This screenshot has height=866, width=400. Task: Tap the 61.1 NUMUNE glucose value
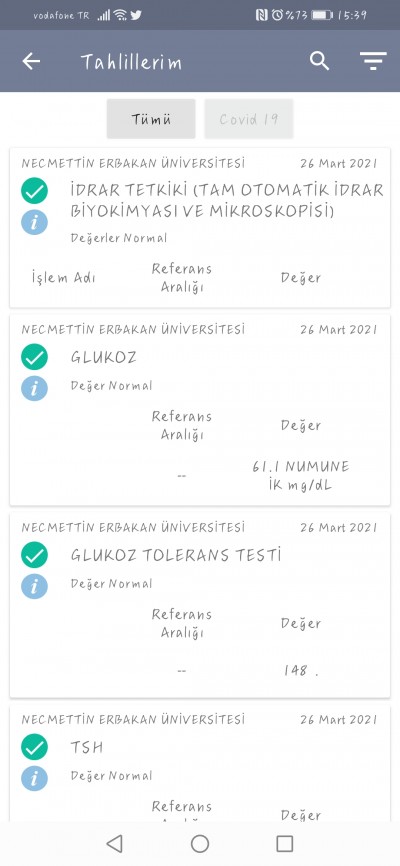coord(301,476)
